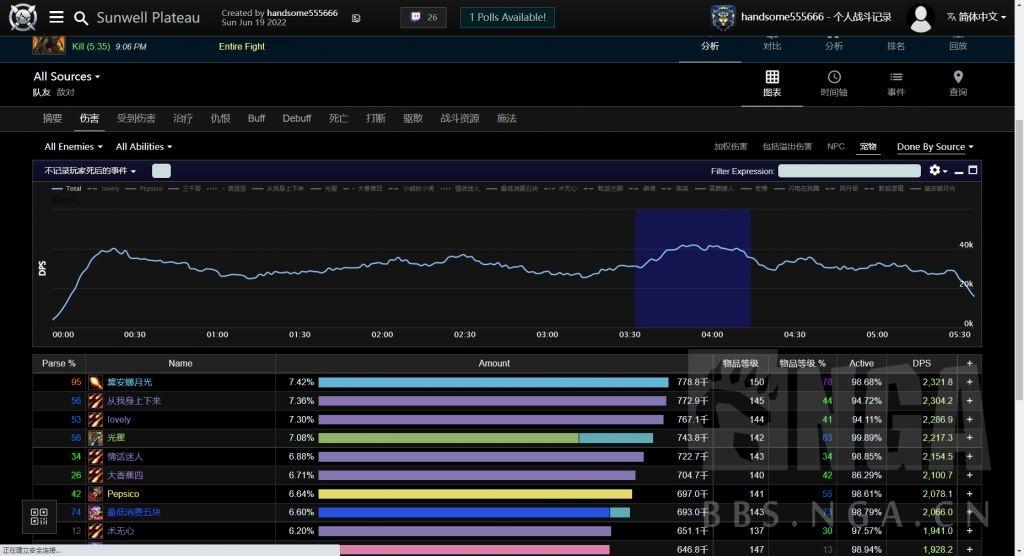Toggle the NPC filter option
1024x556 pixels.
click(x=835, y=147)
